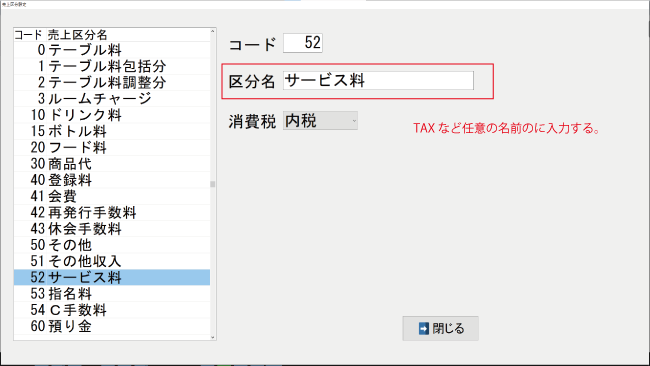
Task: Click the list scrollbar down arrow
Action: (213, 337)
